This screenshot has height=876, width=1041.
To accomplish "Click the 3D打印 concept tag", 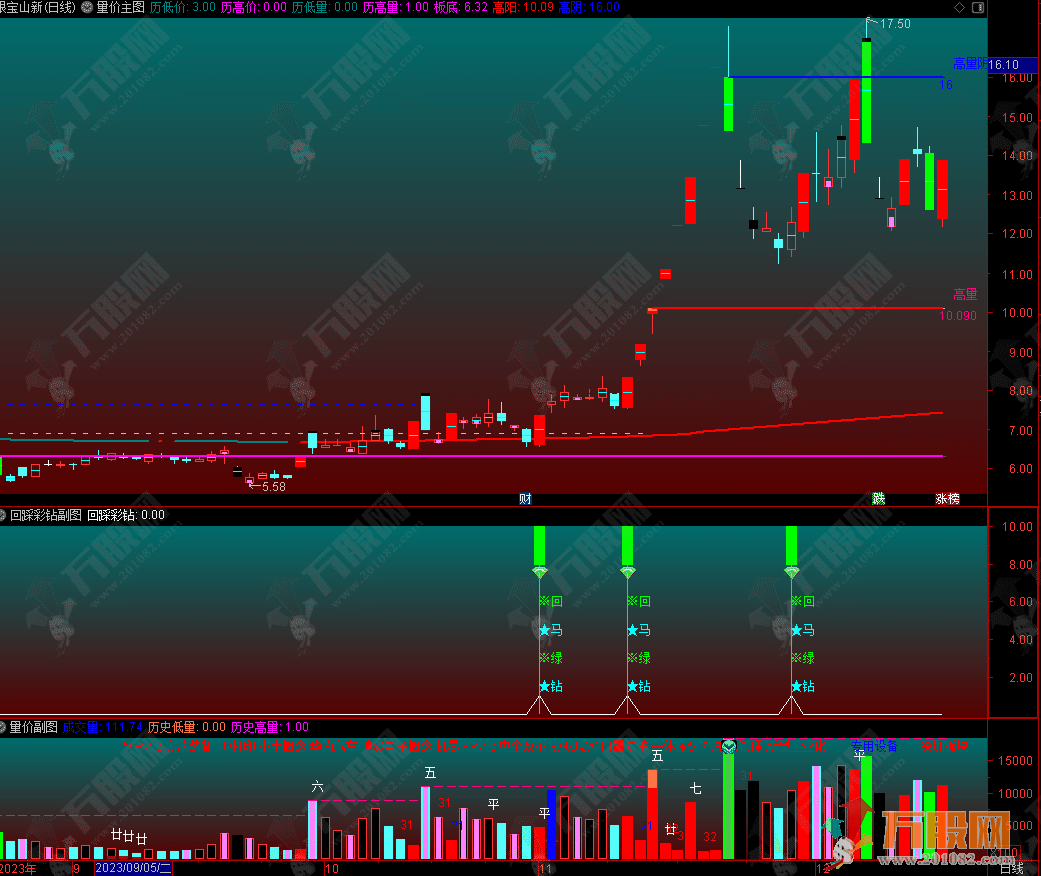I will click(236, 746).
